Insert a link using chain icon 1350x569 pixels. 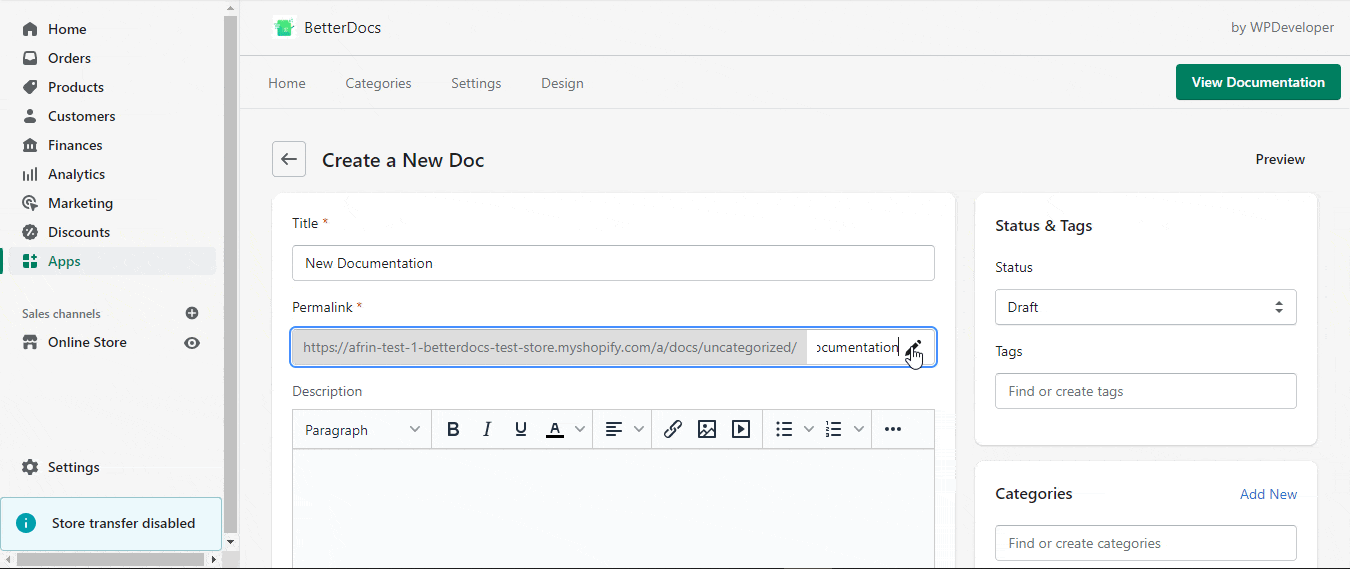tap(673, 429)
